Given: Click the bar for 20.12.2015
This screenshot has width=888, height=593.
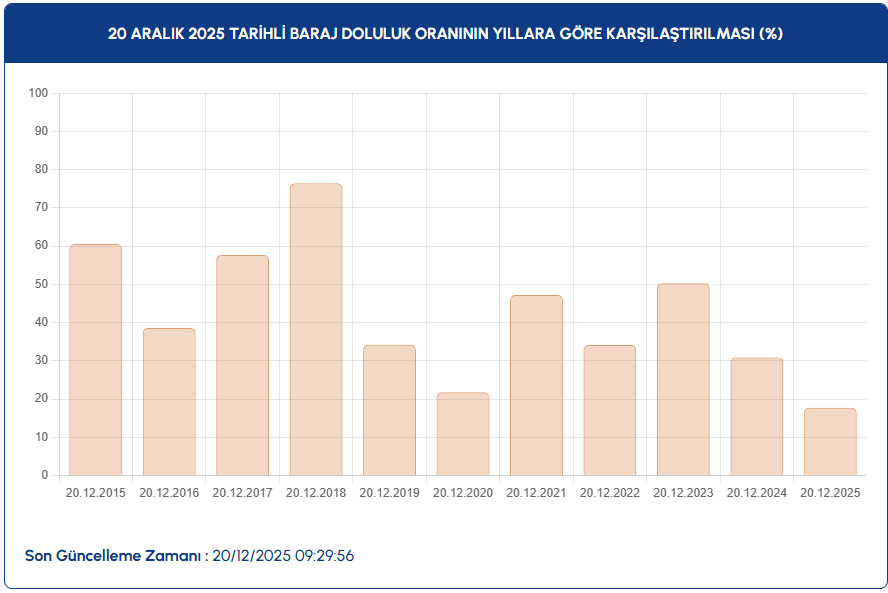Looking at the screenshot, I should click(95, 360).
